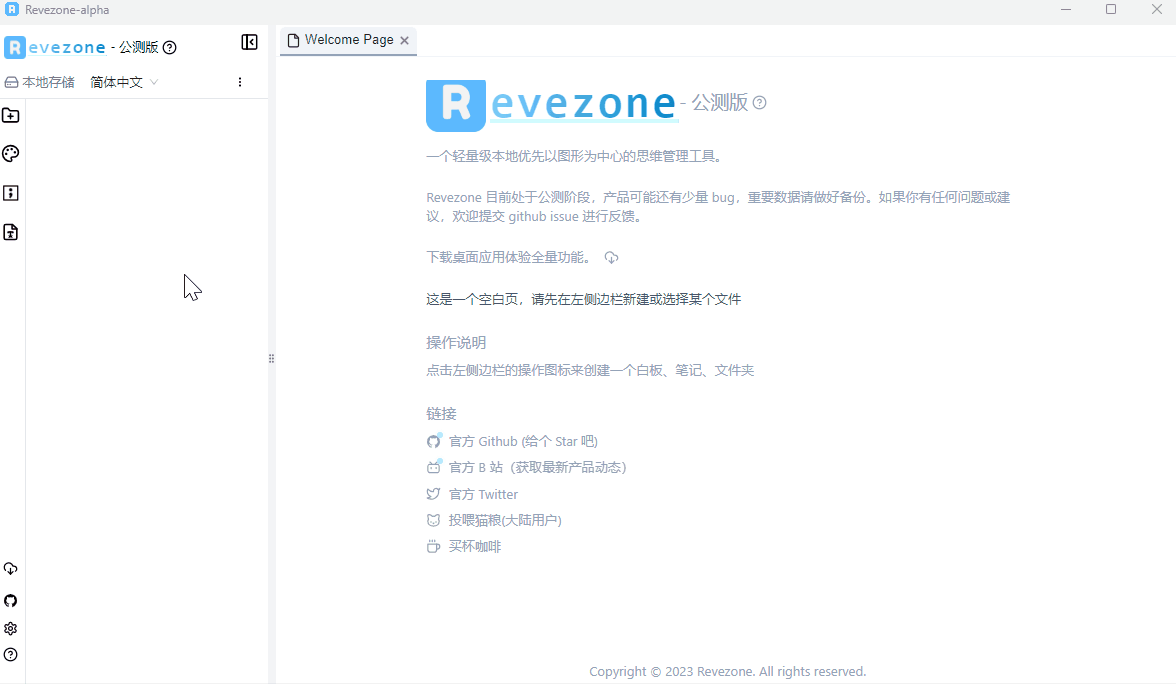Open the whiteboard creation palette icon
This screenshot has height=684, width=1176.
(10, 153)
